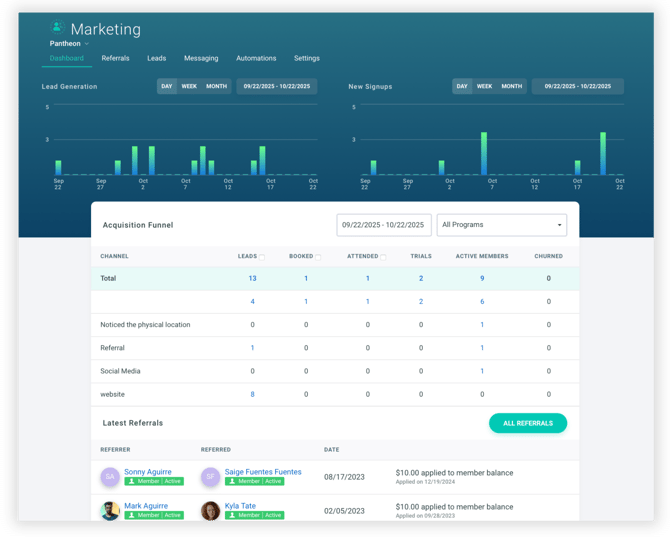
Task: Click the Acquisition Funnel date range field
Action: pyautogui.click(x=384, y=225)
